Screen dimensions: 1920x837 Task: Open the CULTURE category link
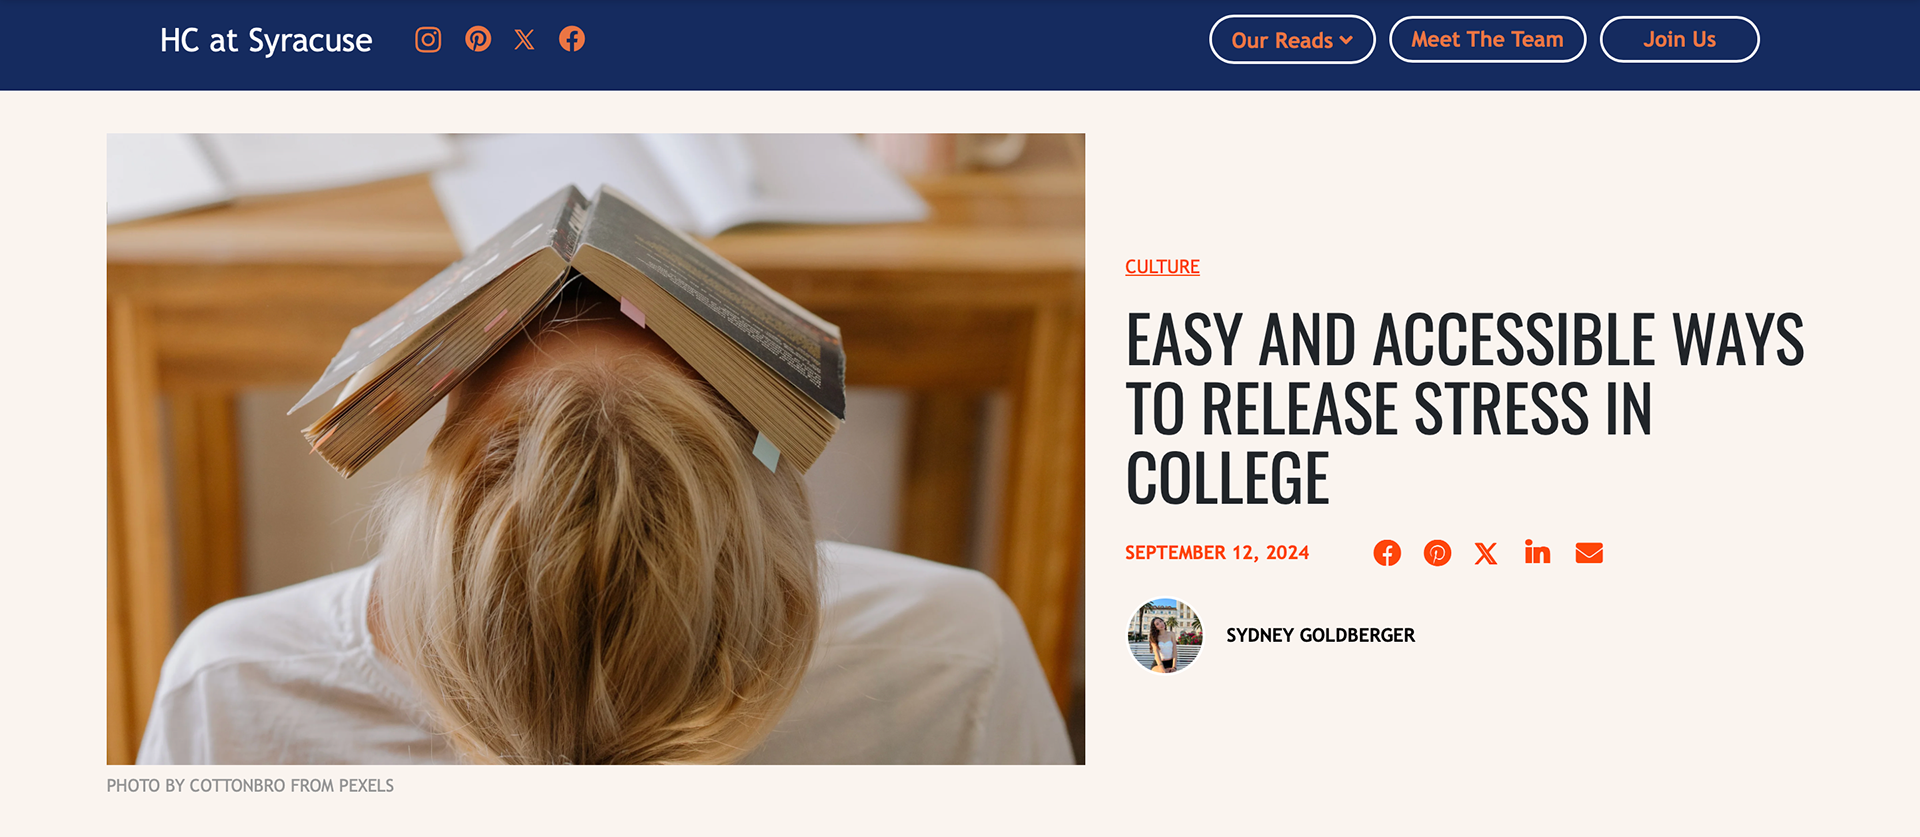[x=1162, y=267]
